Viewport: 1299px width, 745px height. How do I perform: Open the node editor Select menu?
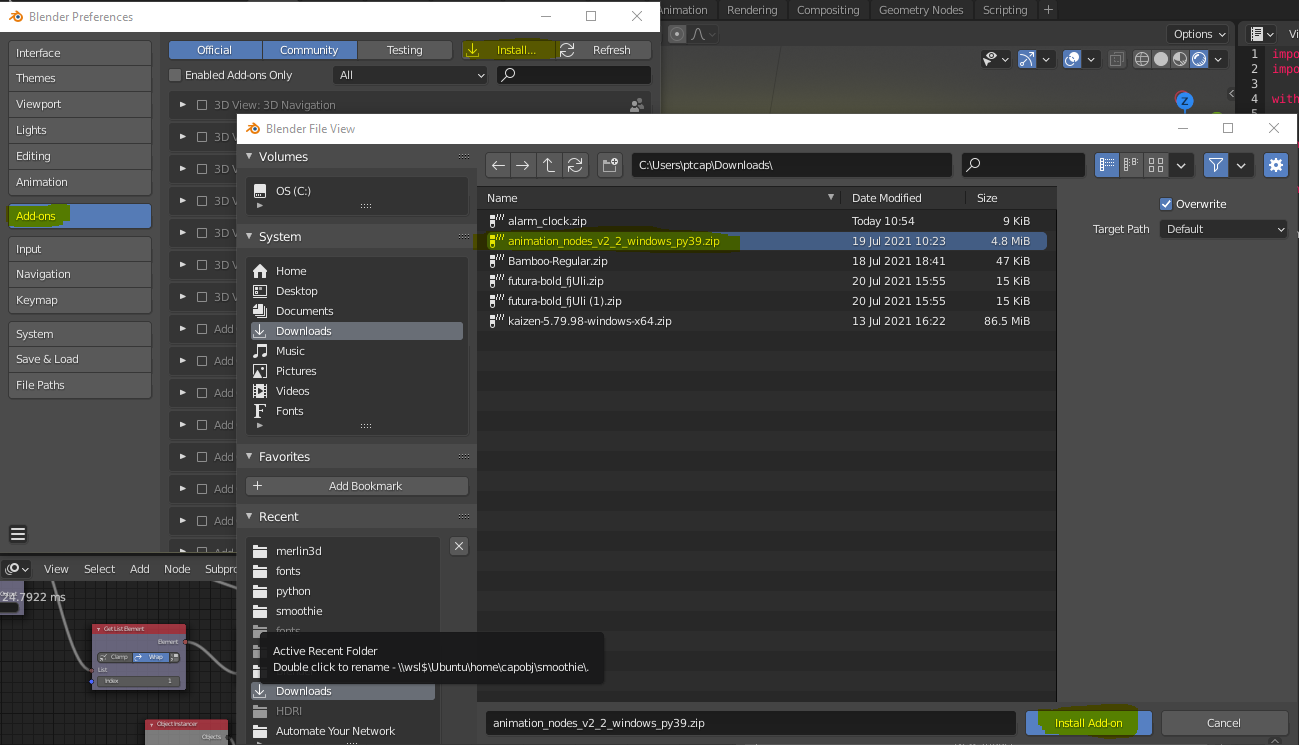click(x=99, y=569)
